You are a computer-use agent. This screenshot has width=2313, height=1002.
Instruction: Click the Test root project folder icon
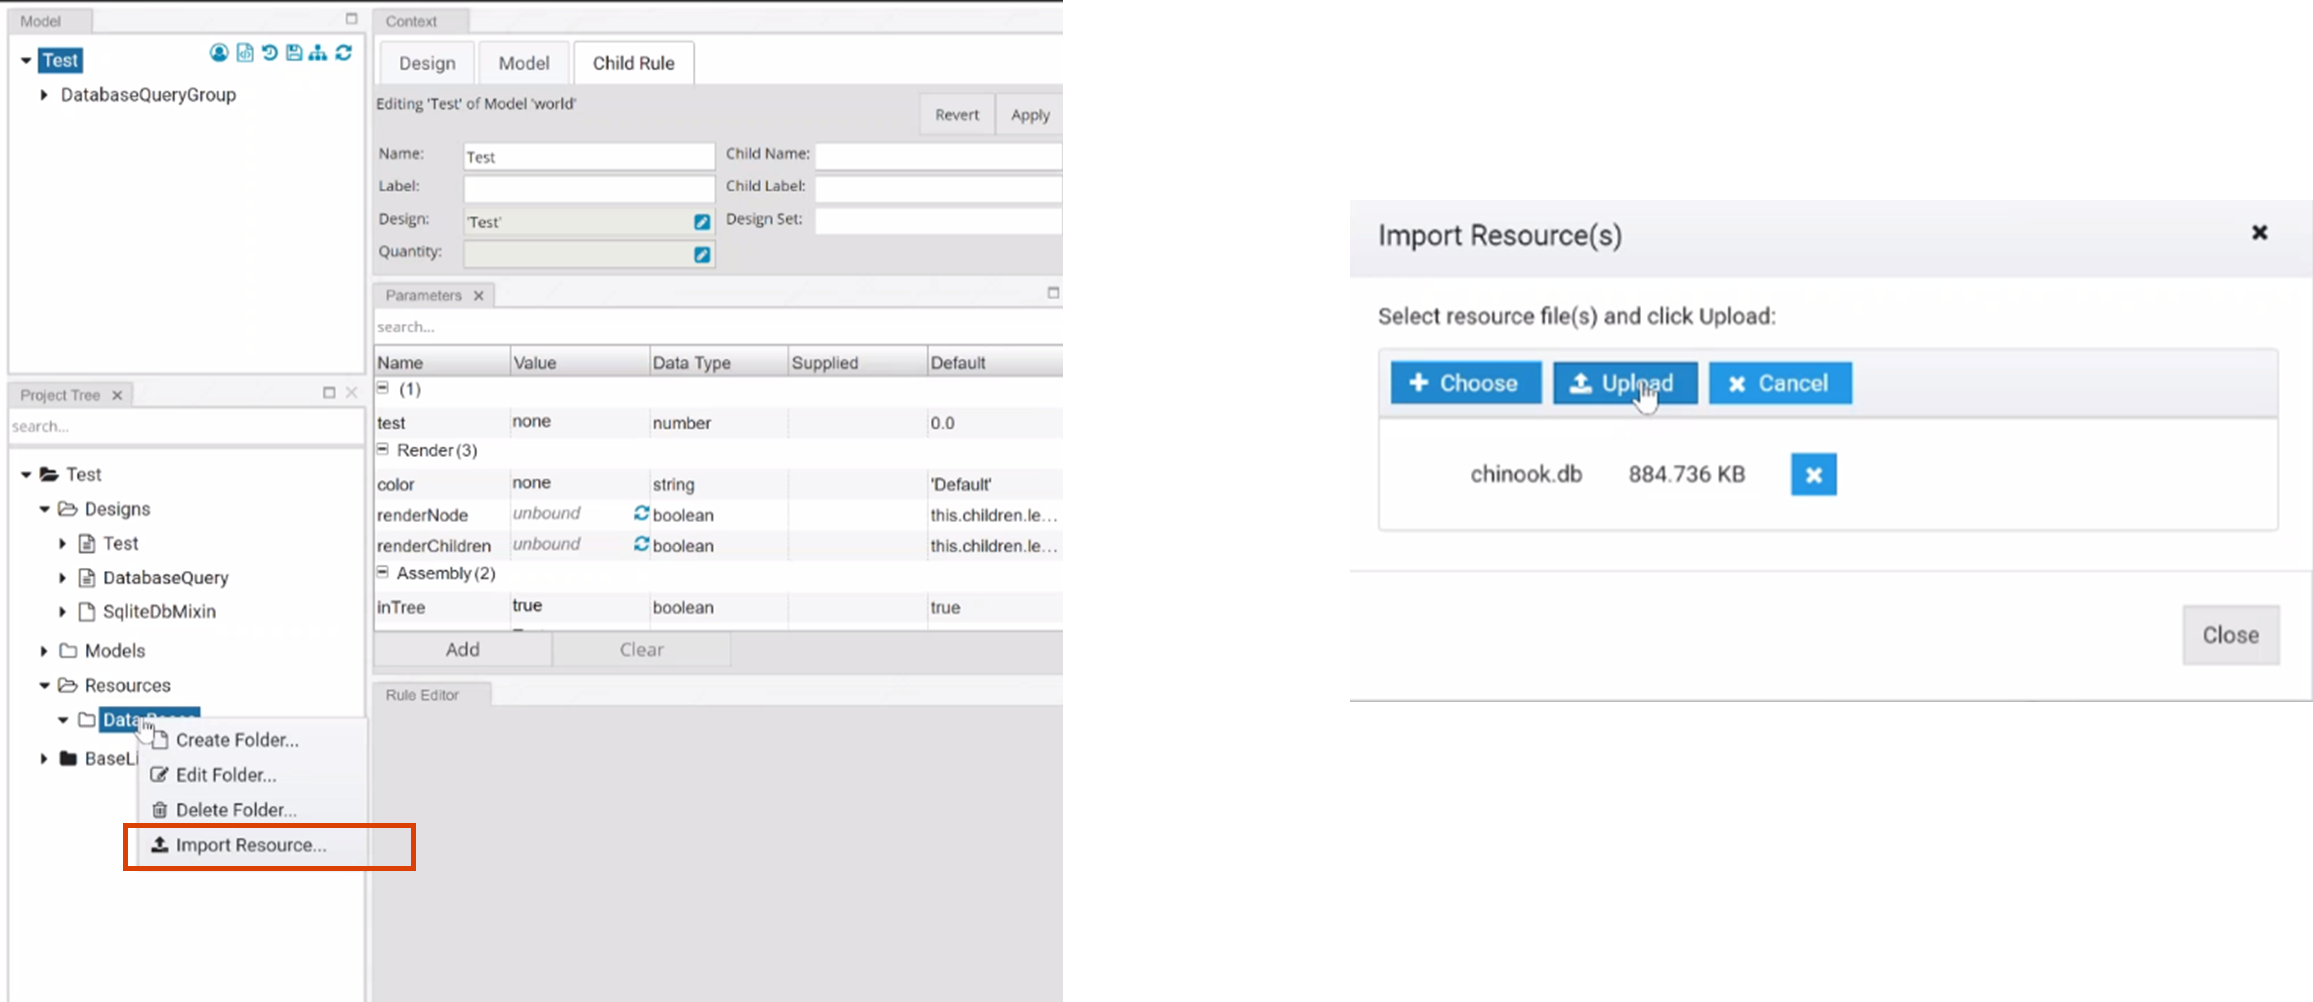(x=49, y=474)
